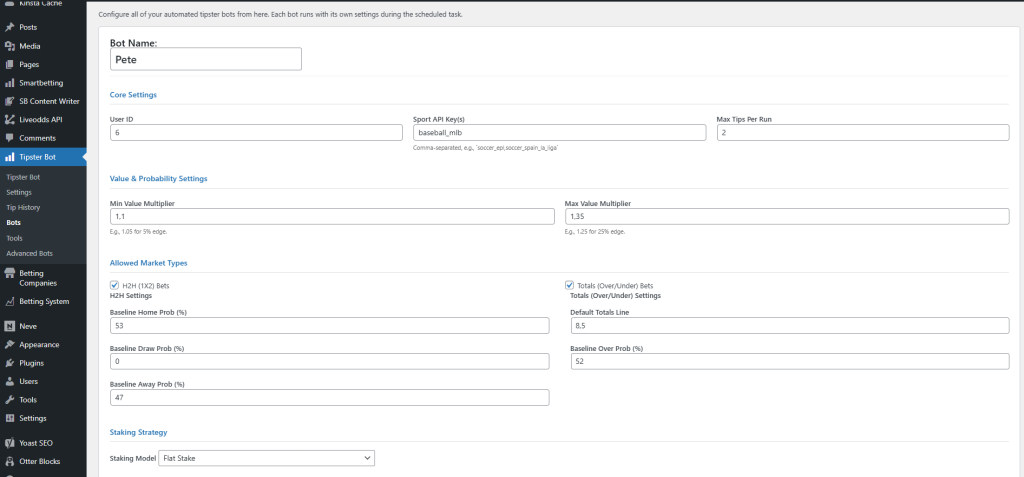
Task: Open Advanced Bots submenu item
Action: tap(29, 253)
